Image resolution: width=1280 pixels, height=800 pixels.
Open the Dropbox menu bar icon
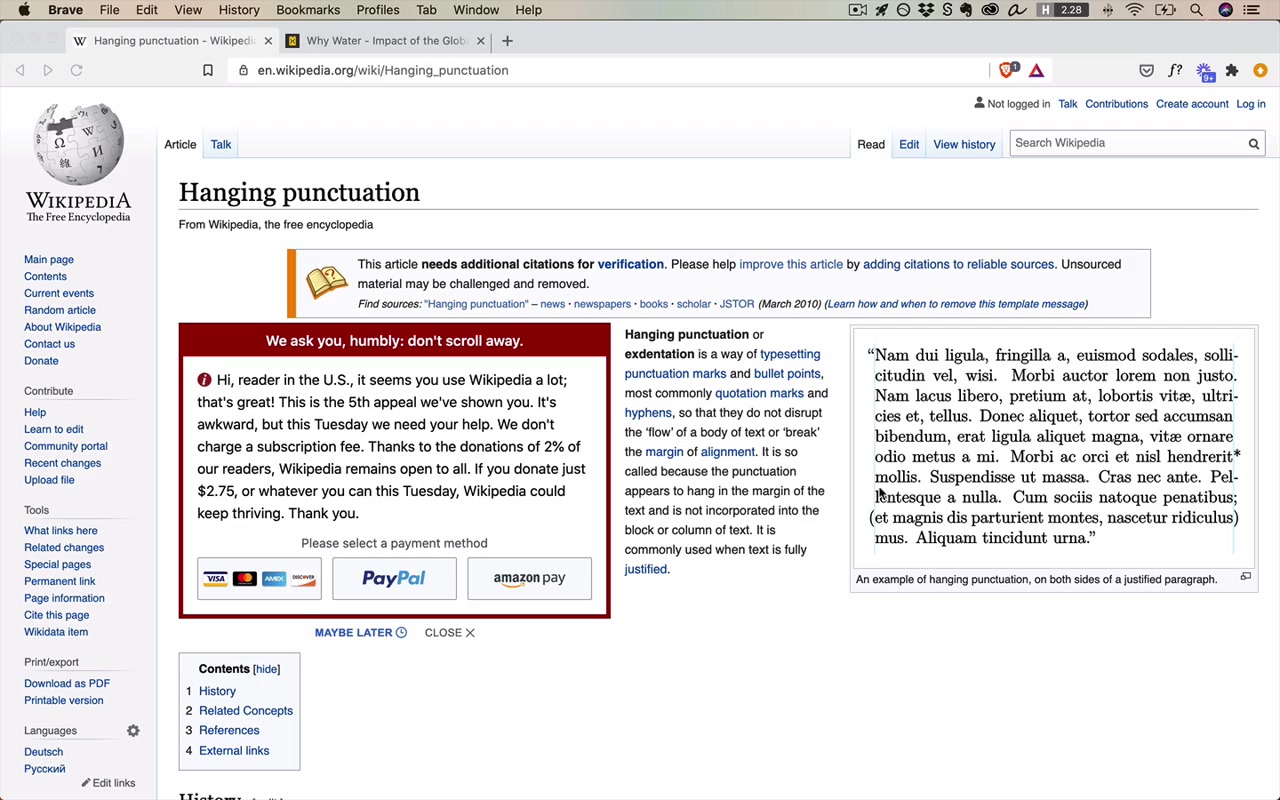tap(926, 10)
